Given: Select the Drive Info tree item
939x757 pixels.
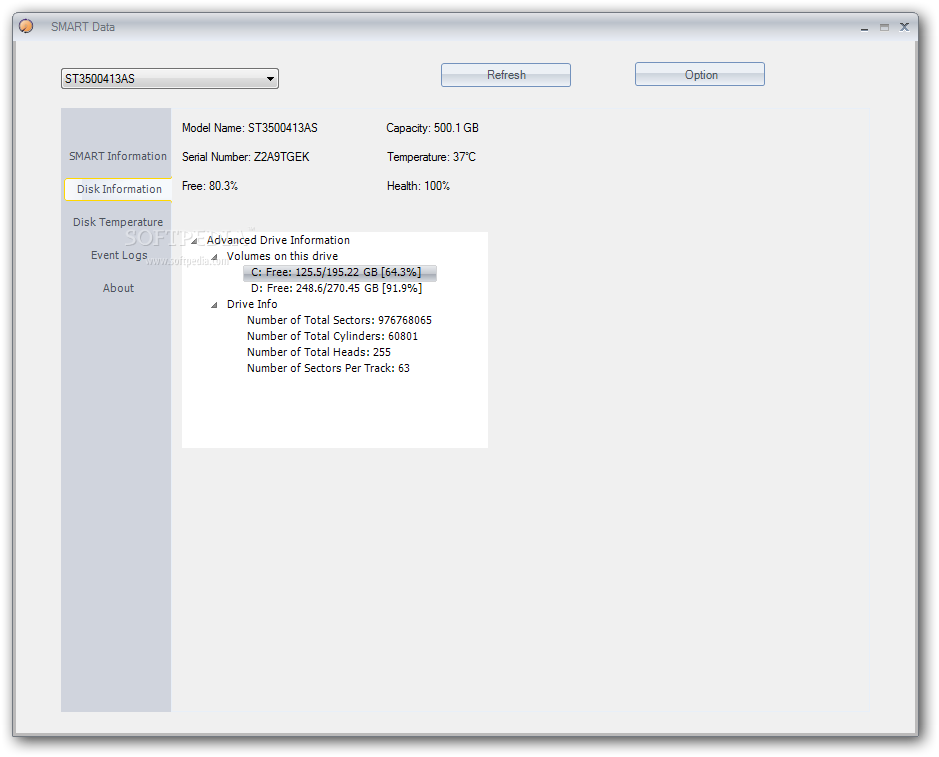Looking at the screenshot, I should 252,304.
